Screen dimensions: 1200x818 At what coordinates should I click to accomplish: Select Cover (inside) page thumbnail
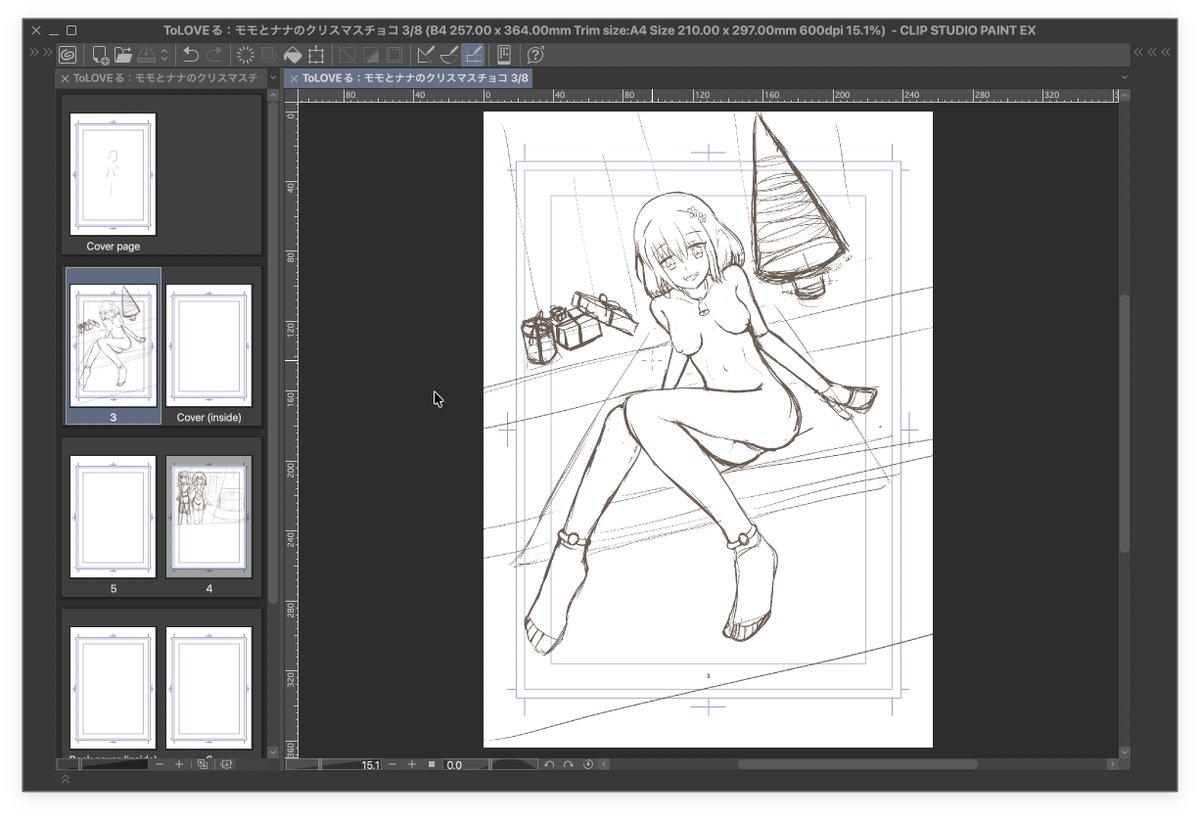pos(209,346)
